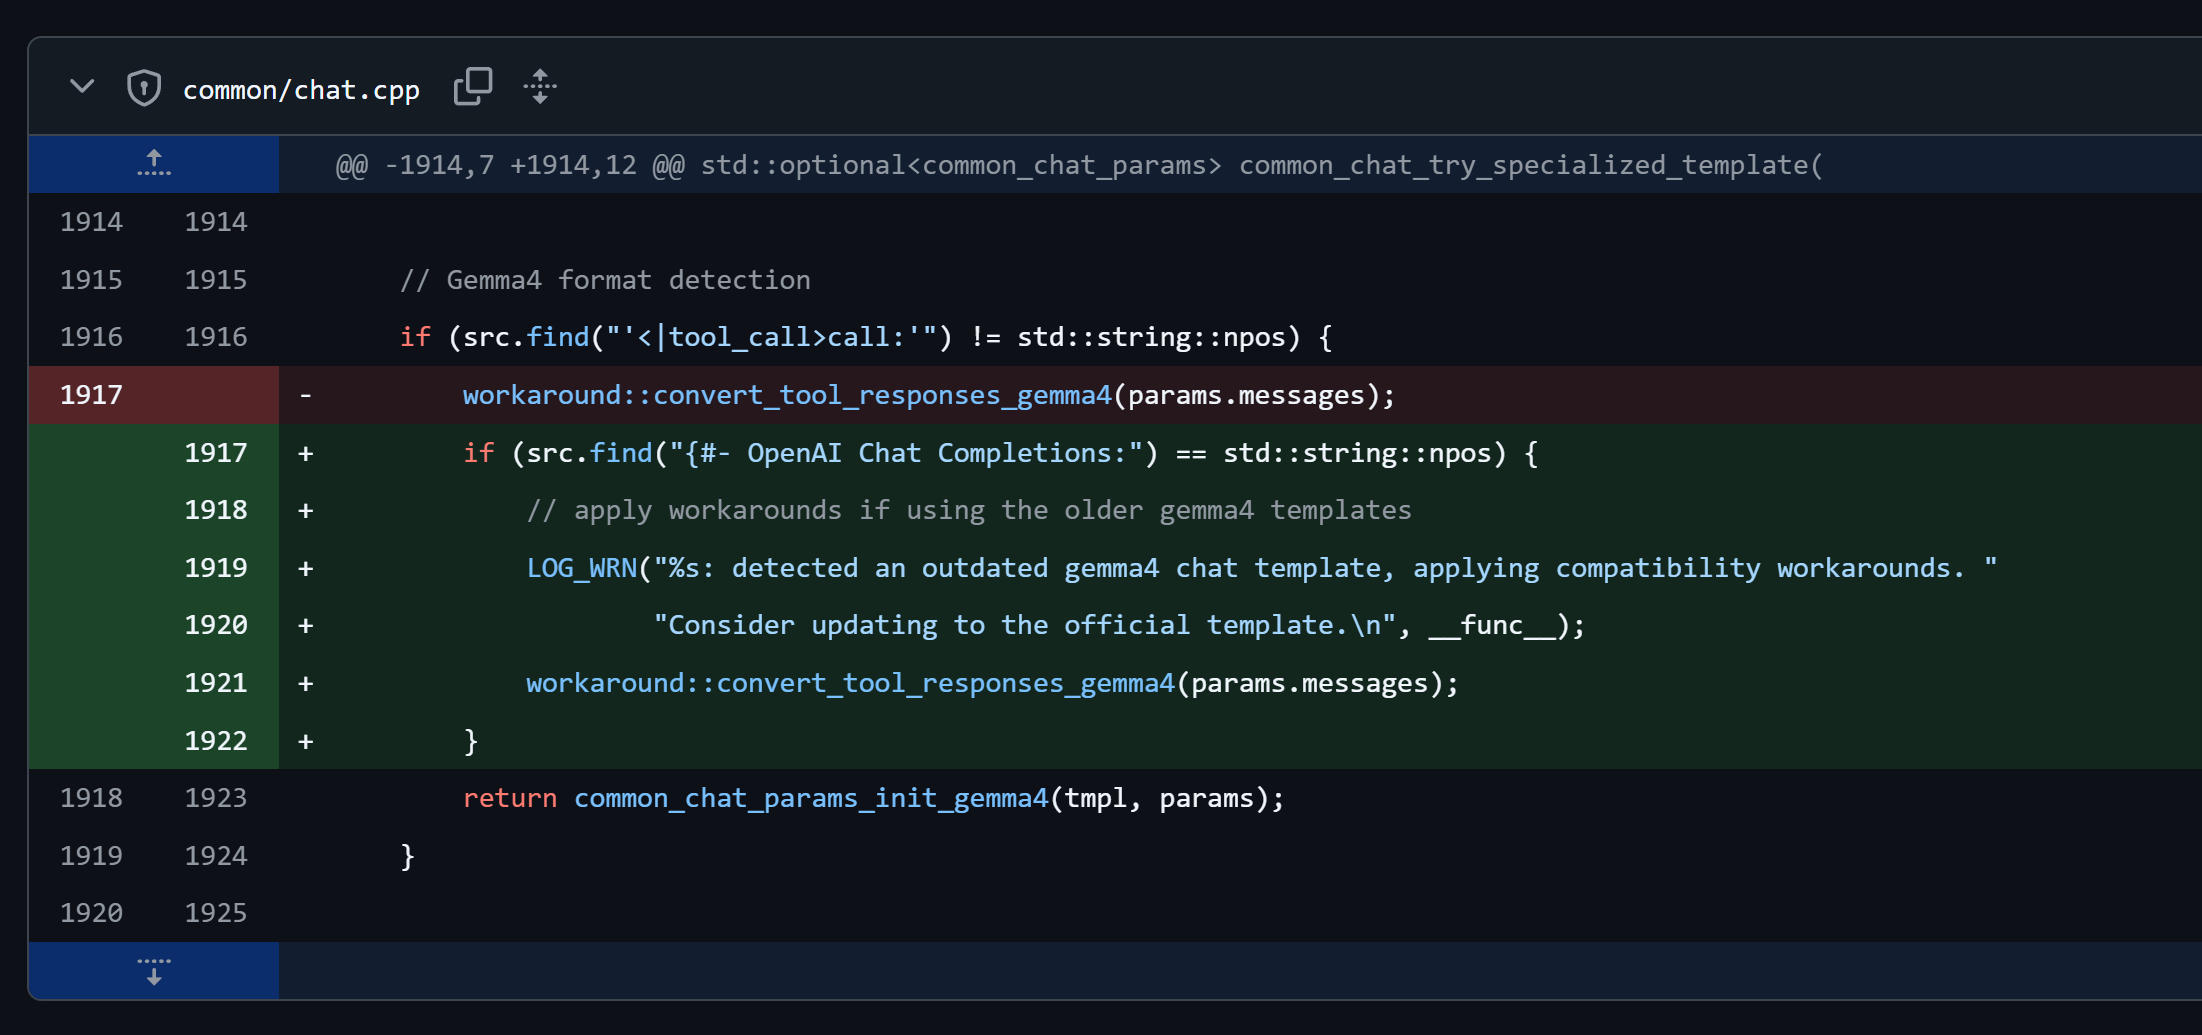Image resolution: width=2202 pixels, height=1035 pixels.
Task: Click the closing brace on added line 1922
Action: pyautogui.click(x=471, y=741)
